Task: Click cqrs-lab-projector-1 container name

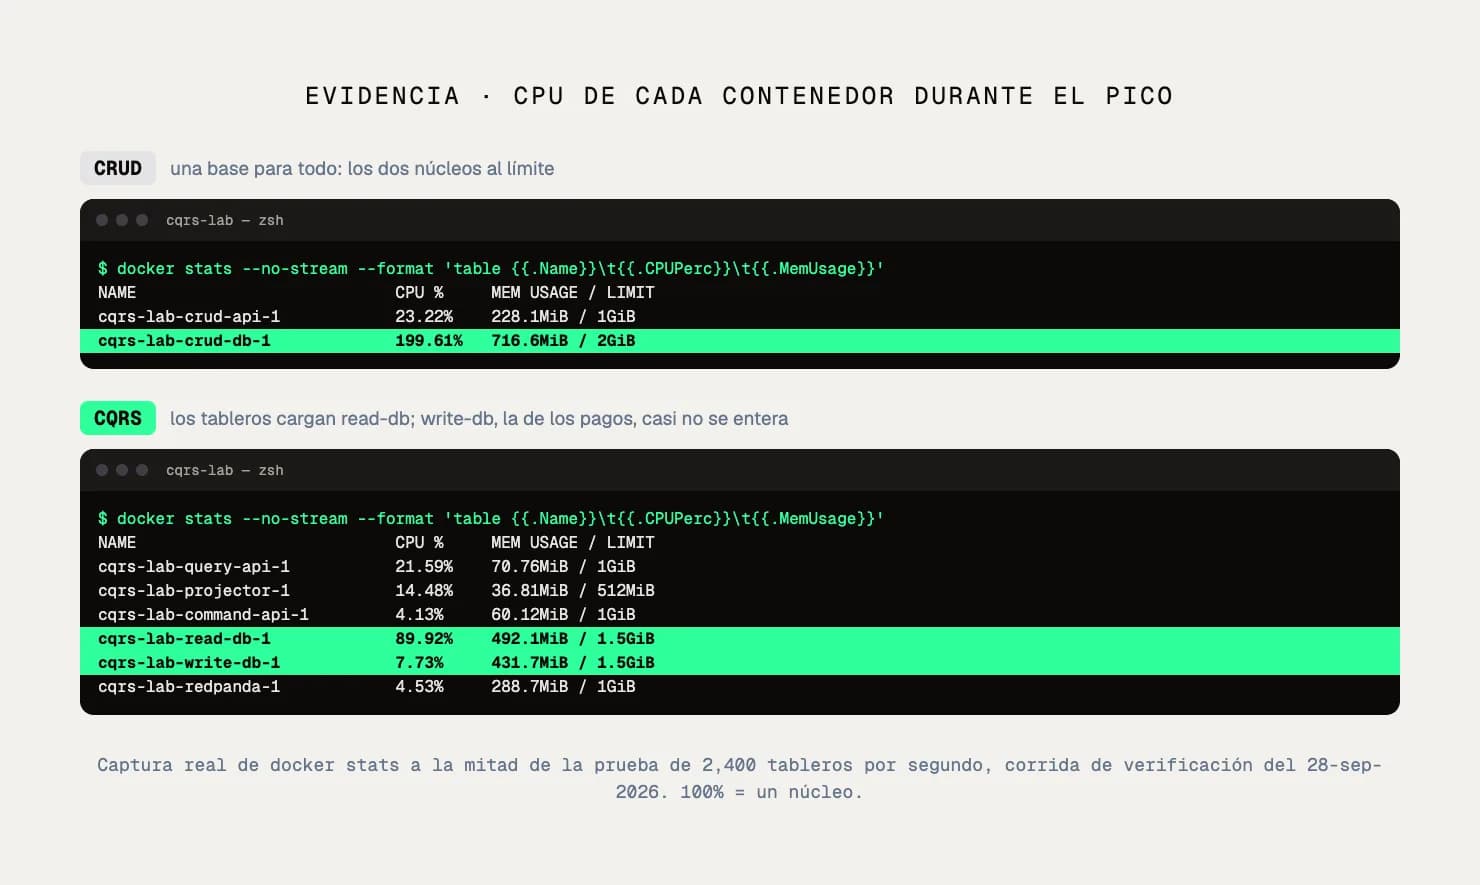Action: (x=194, y=590)
